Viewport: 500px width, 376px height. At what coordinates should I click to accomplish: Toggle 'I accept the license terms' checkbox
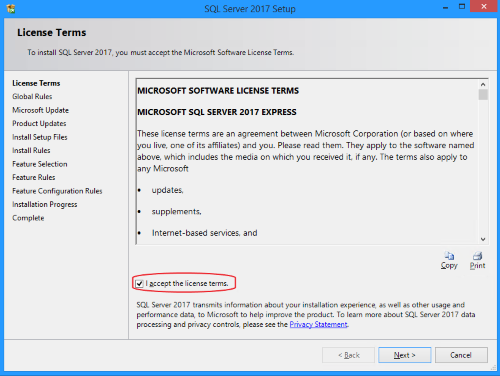(139, 284)
